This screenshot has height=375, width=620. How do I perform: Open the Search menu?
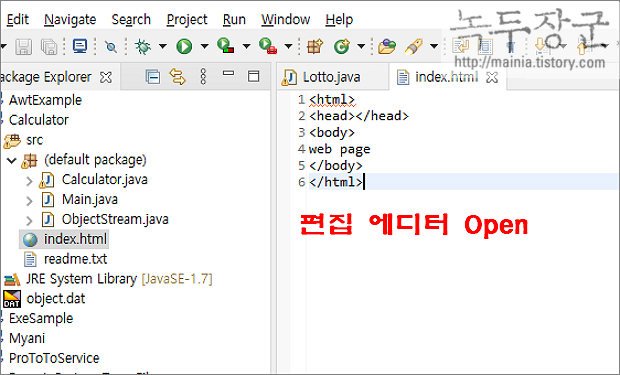click(131, 19)
